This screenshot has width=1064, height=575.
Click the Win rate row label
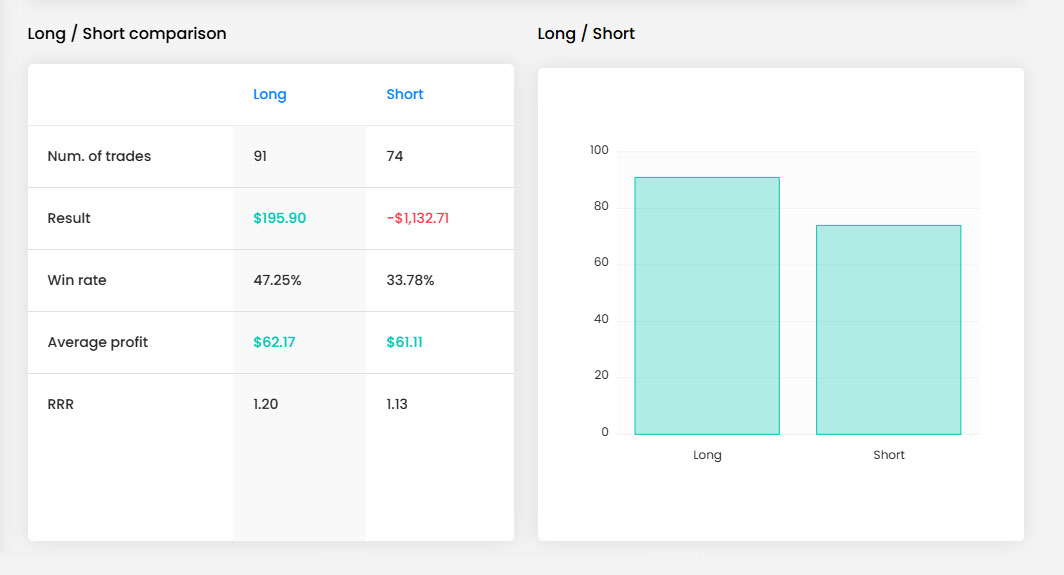(x=77, y=280)
